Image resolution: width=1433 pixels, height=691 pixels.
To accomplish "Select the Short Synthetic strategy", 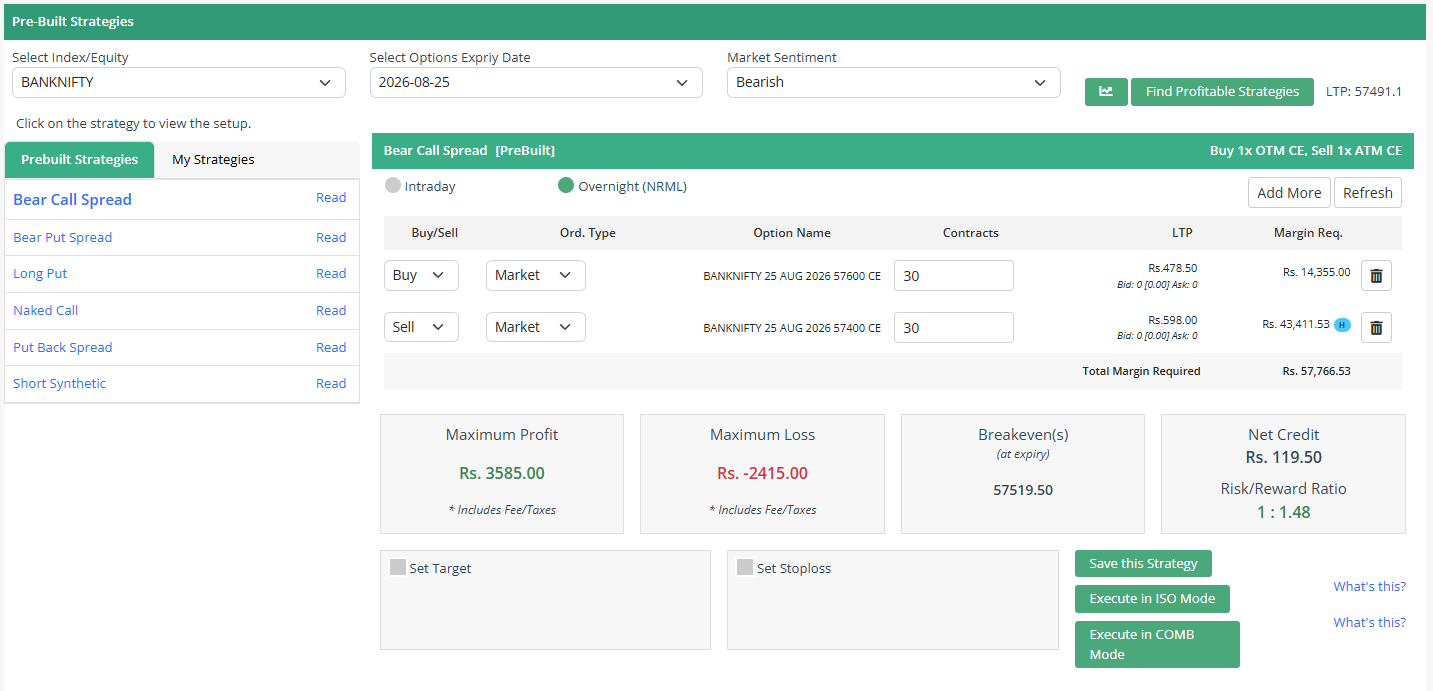I will point(59,383).
